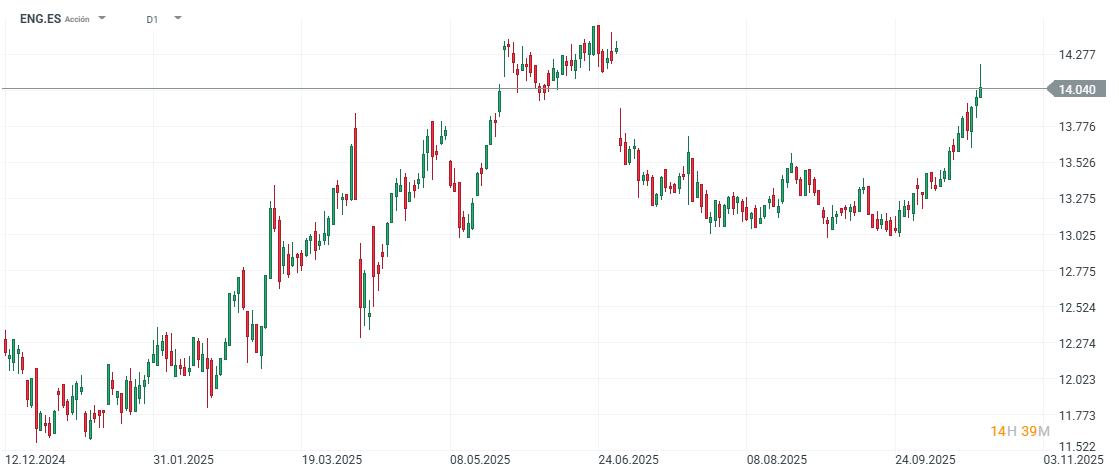The width and height of the screenshot is (1119, 476).
Task: Click the 31.01.2025 date on time axis
Action: pyautogui.click(x=183, y=460)
